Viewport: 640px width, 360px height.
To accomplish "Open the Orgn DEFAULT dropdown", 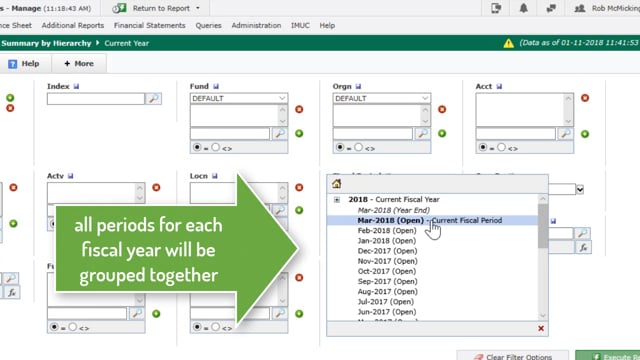I will (382, 98).
